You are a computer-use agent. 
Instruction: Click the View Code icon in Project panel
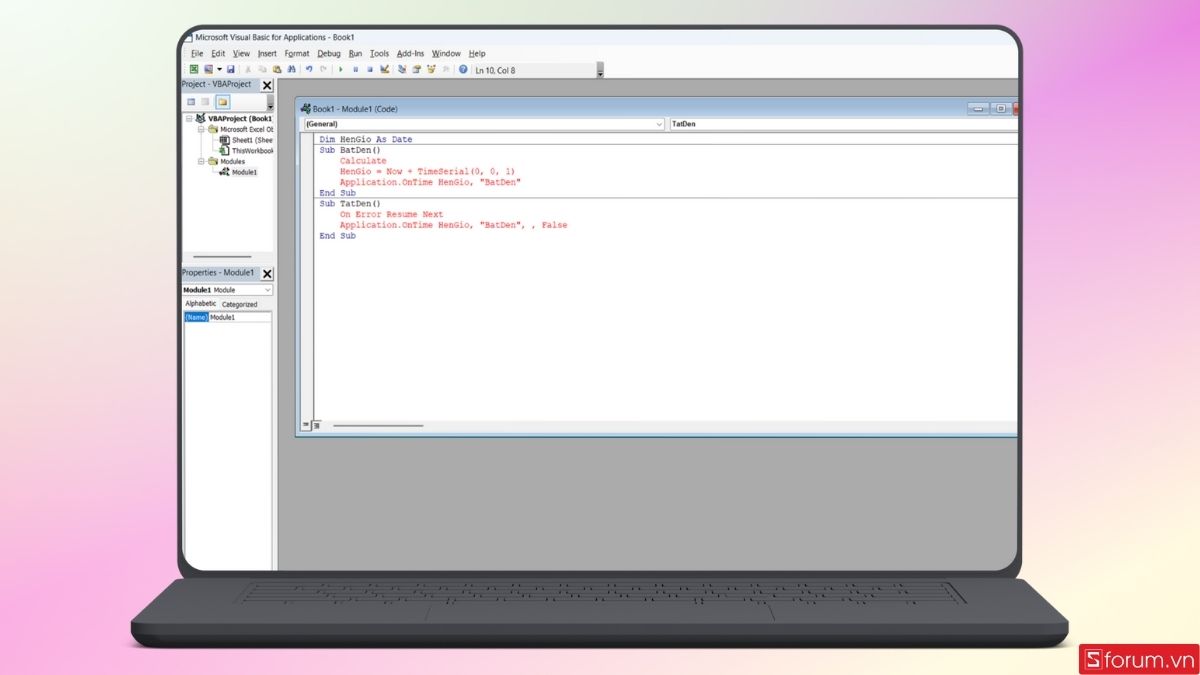coord(191,101)
